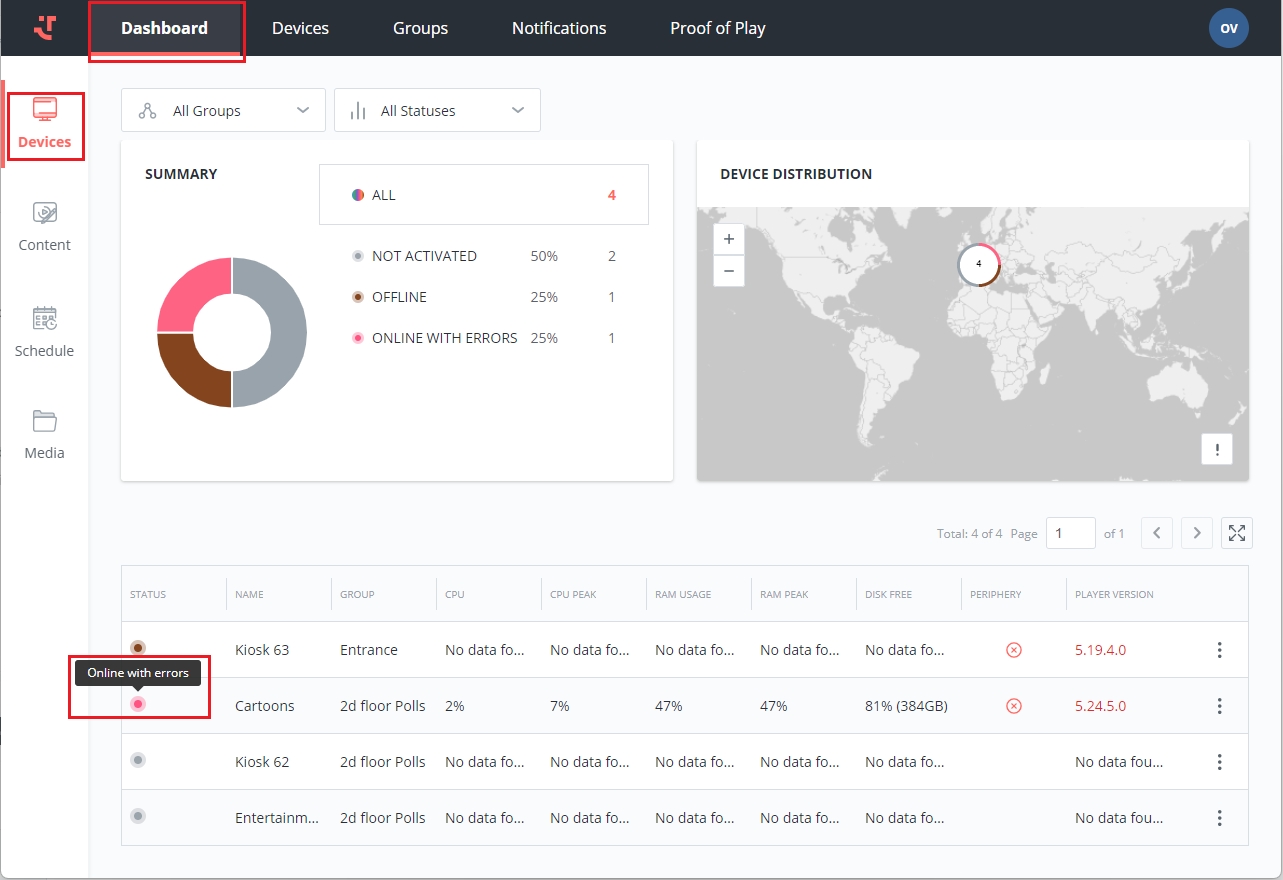The width and height of the screenshot is (1283, 880).
Task: Click the page number input field
Action: pyautogui.click(x=1070, y=533)
